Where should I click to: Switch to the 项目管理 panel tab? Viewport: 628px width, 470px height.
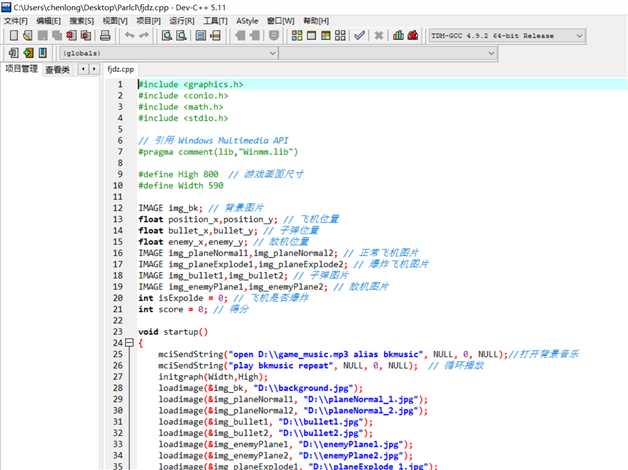click(21, 69)
